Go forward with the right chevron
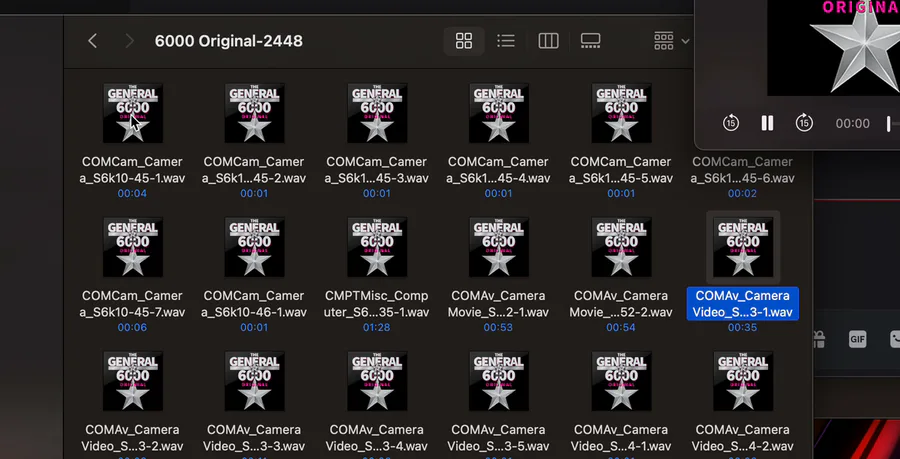This screenshot has height=459, width=900. (129, 41)
